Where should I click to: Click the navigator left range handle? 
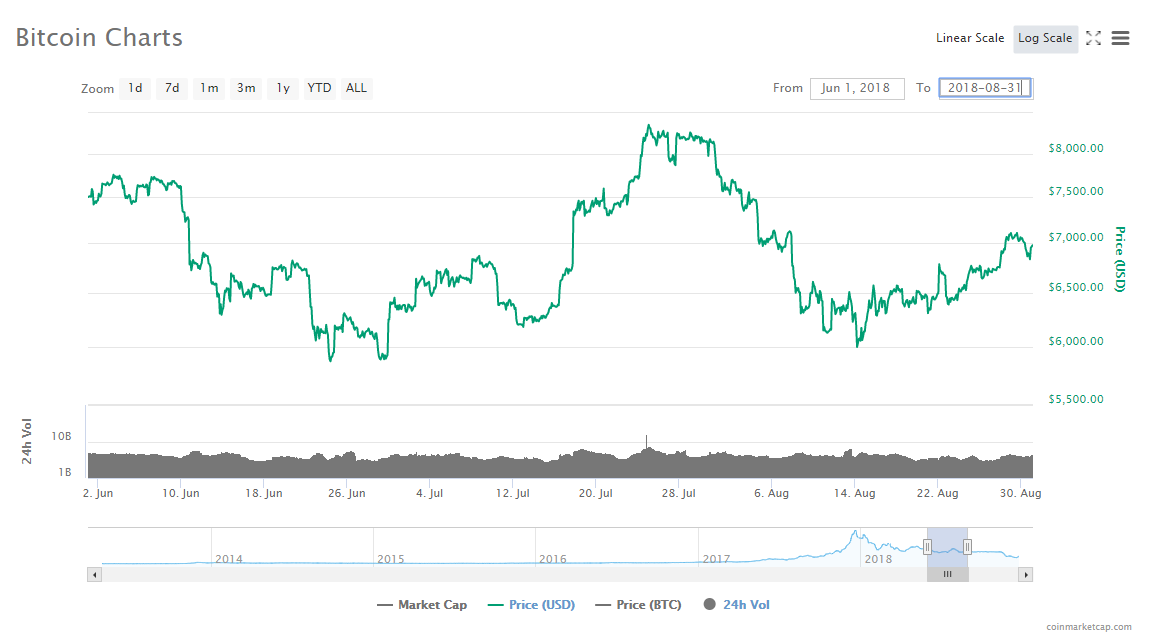(x=927, y=546)
